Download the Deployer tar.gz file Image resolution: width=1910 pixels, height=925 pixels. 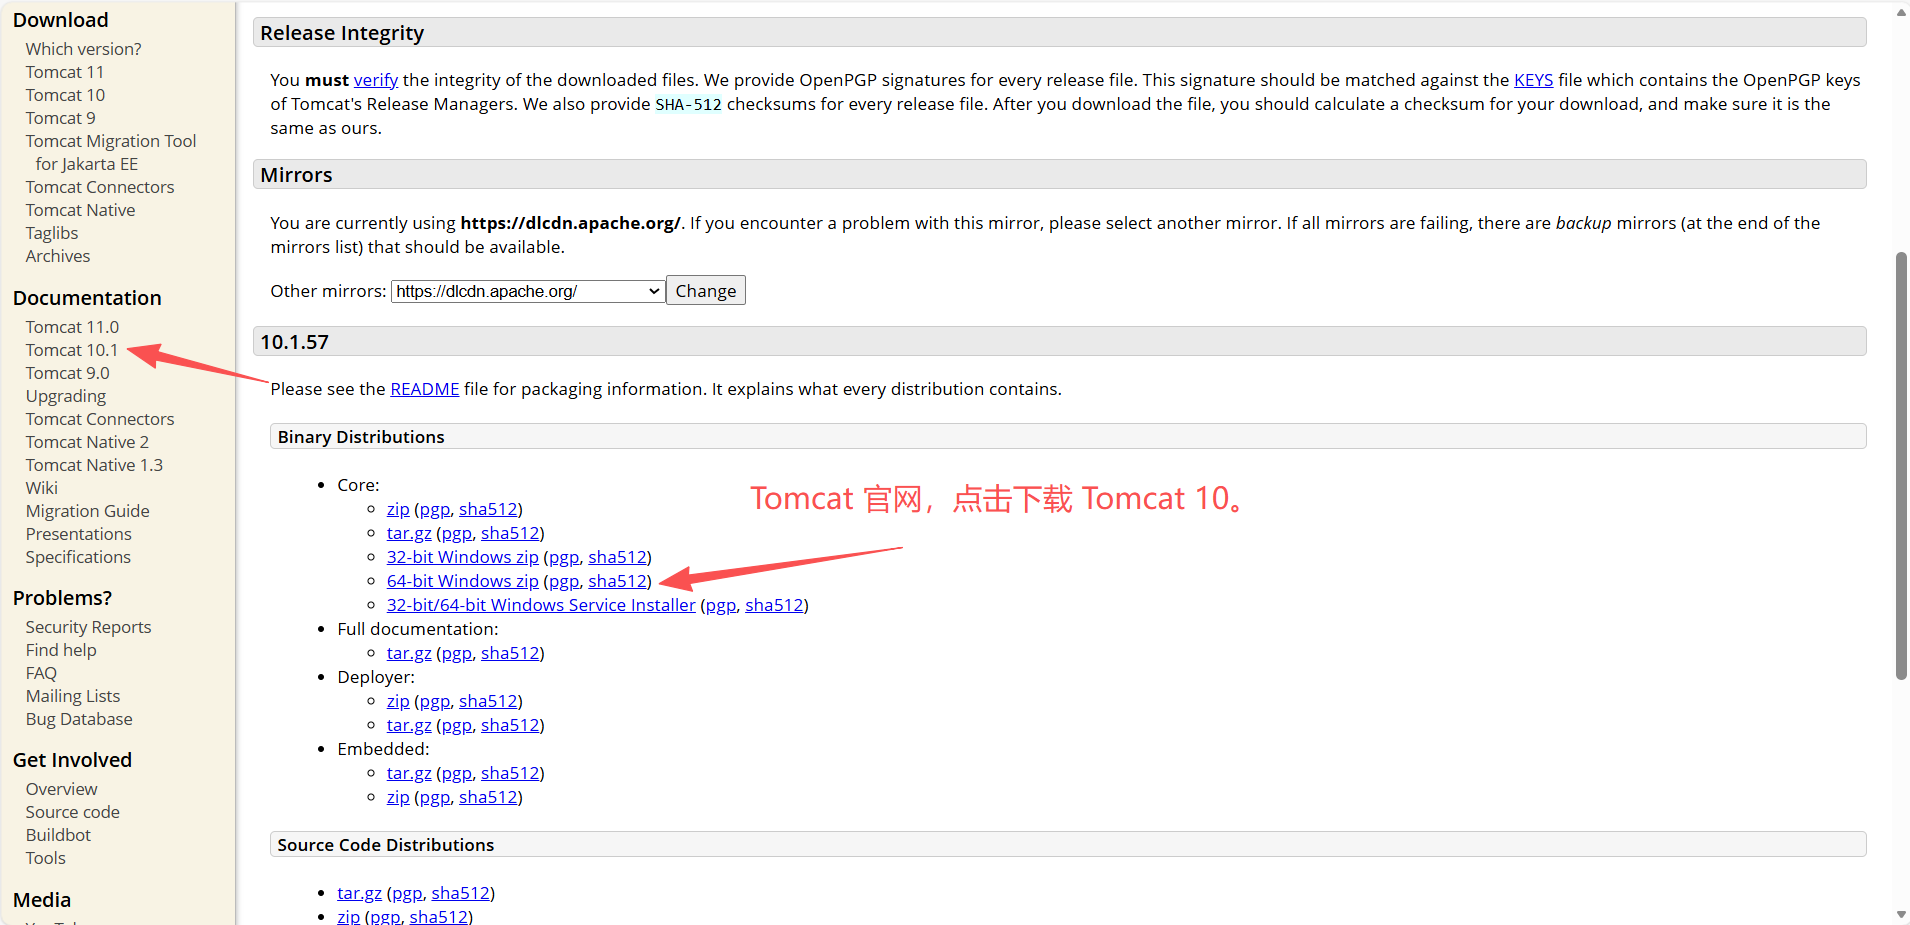tap(409, 725)
